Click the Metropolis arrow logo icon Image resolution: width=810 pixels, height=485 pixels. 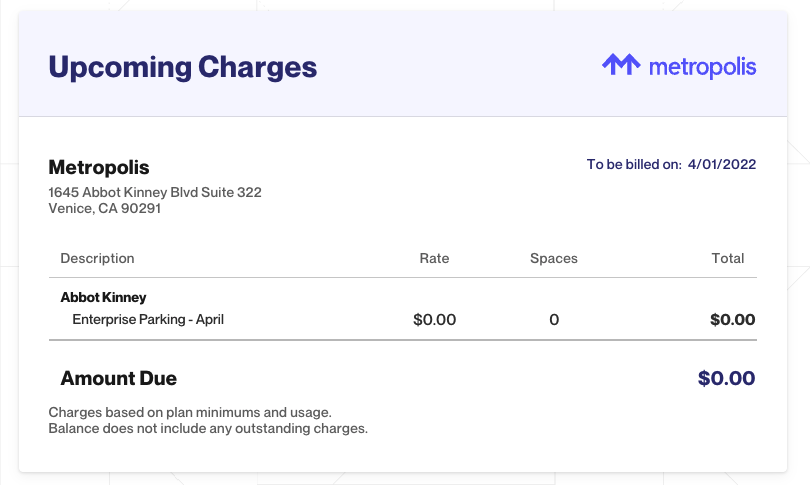(x=621, y=65)
